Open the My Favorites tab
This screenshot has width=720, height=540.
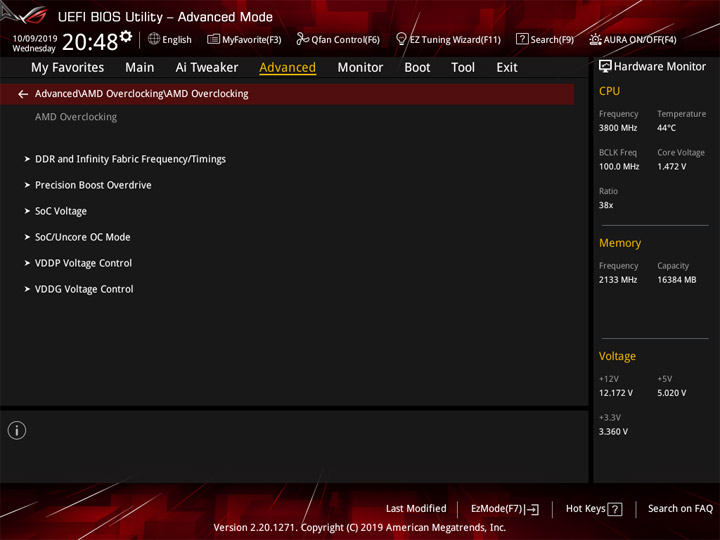[x=68, y=68]
